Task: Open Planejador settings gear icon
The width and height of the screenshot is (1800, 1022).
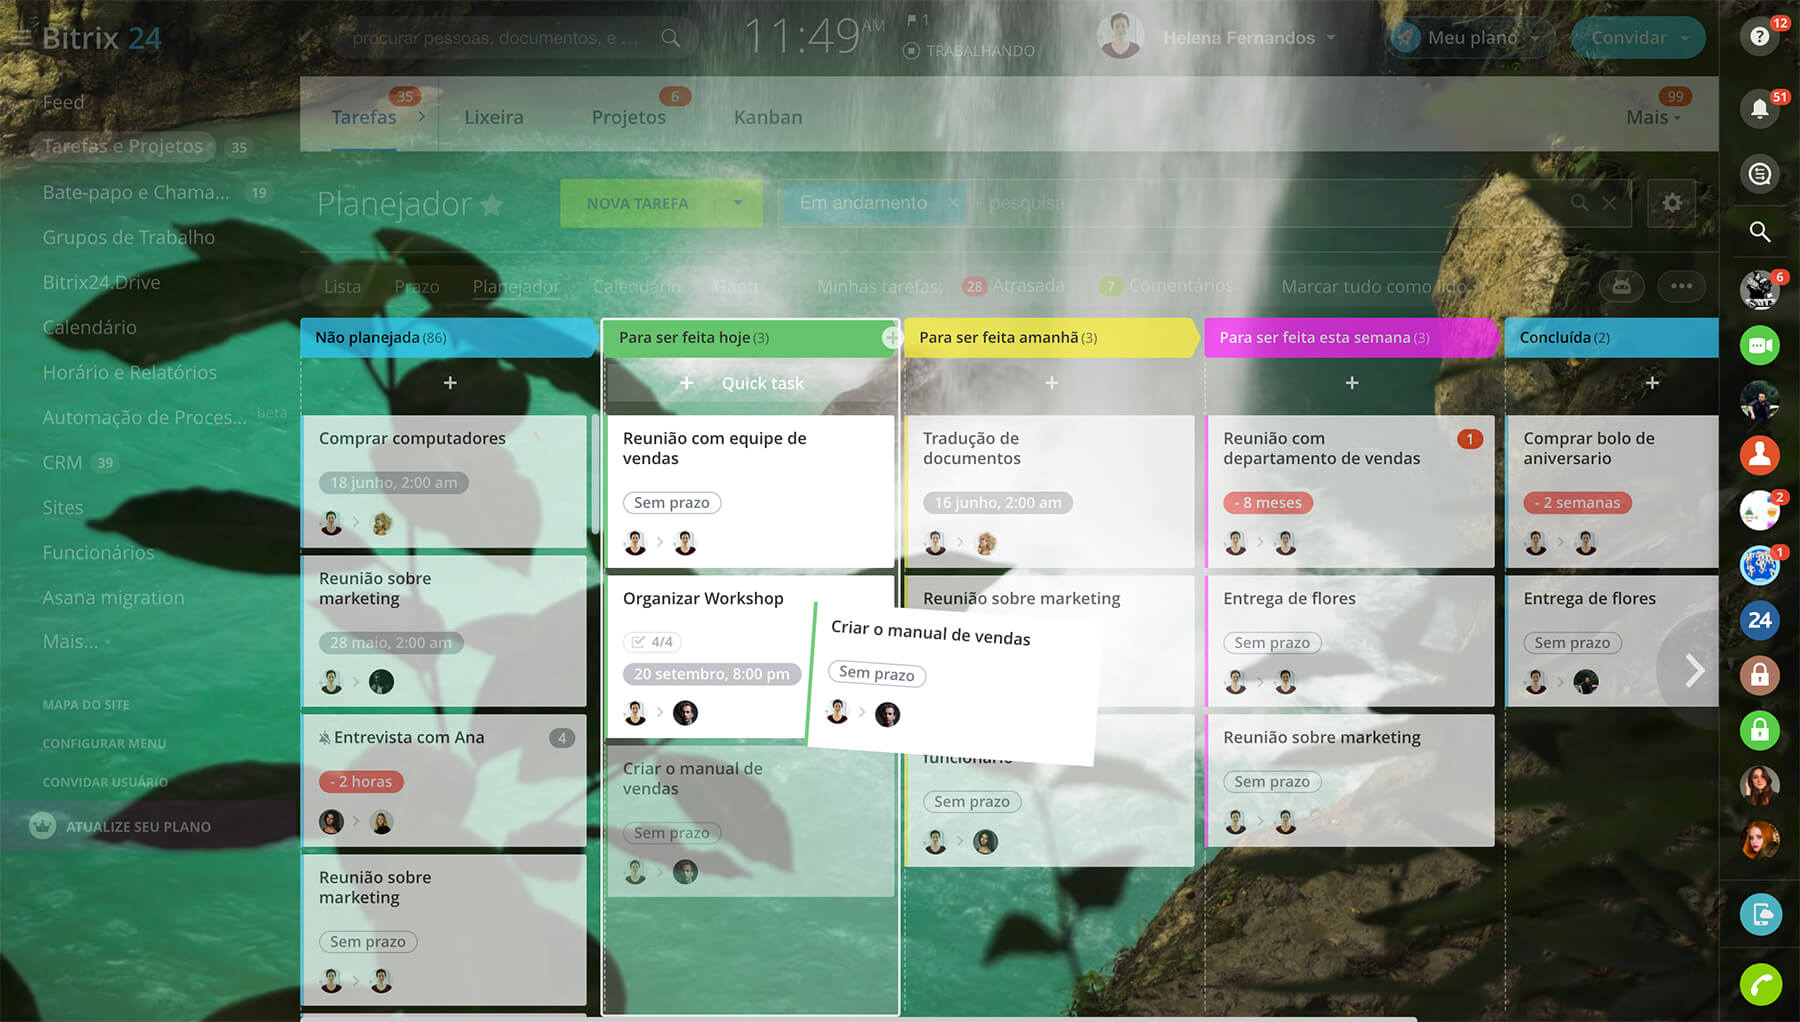Action: click(x=1671, y=203)
